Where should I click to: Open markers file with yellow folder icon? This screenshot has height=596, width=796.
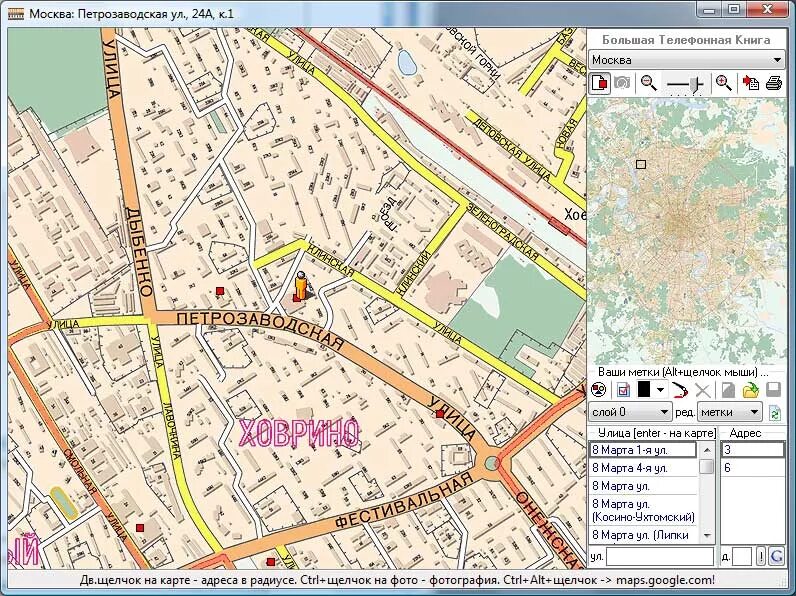[x=750, y=390]
